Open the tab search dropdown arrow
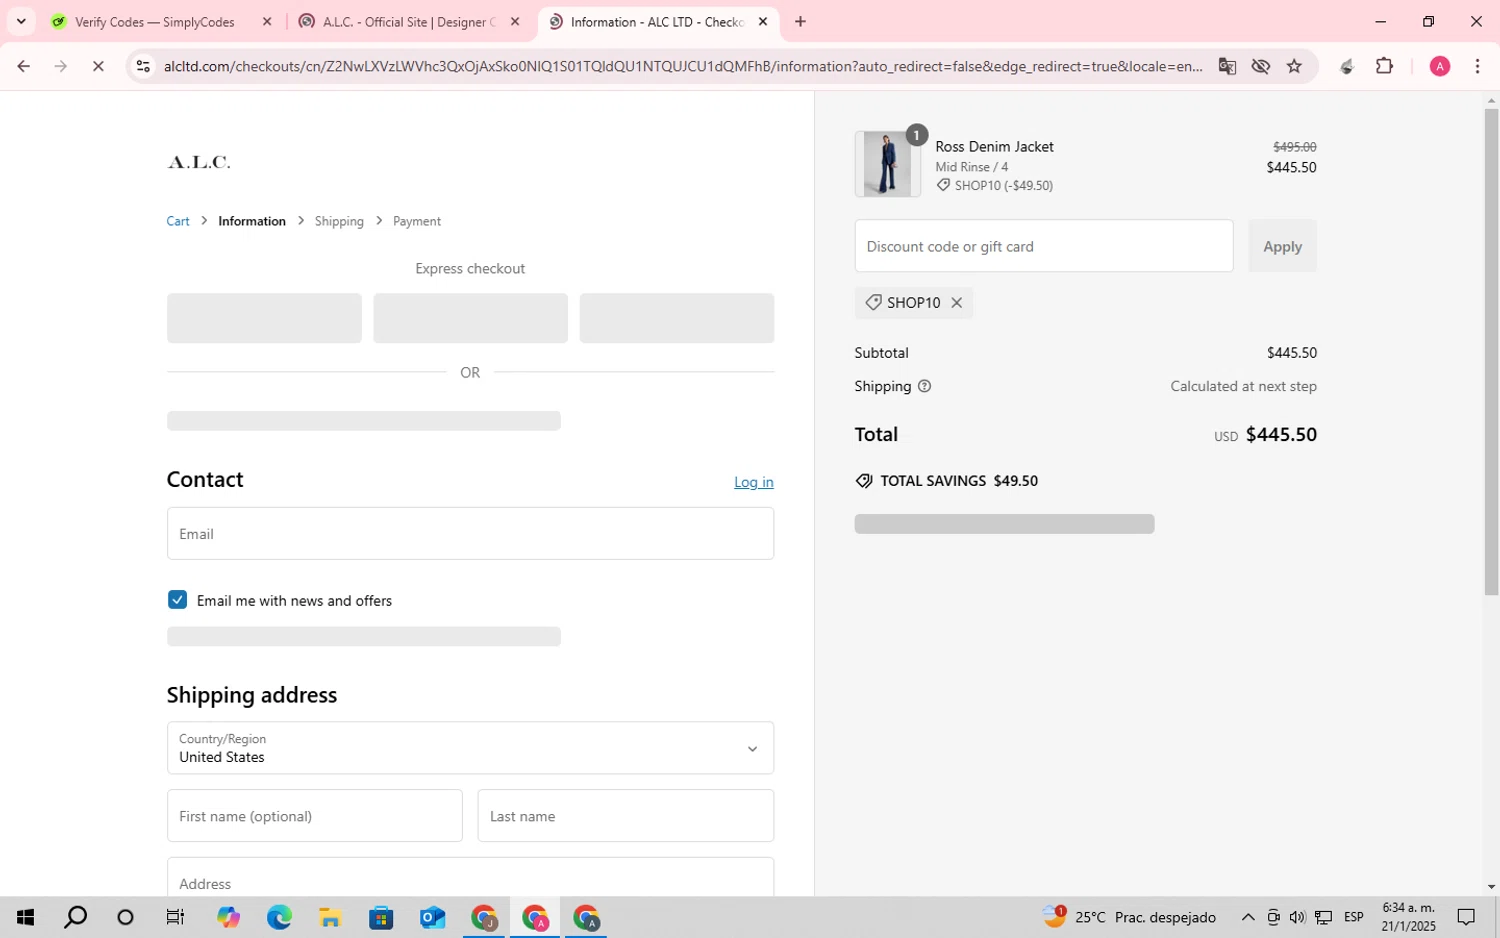1500x938 pixels. click(x=21, y=21)
